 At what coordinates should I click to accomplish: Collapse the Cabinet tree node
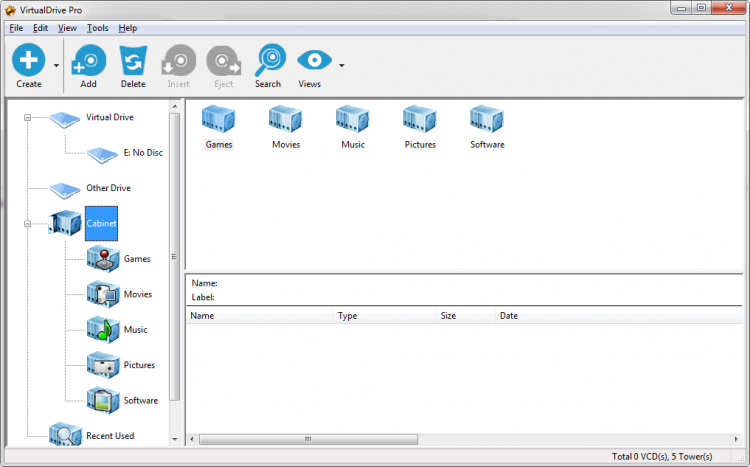point(27,223)
